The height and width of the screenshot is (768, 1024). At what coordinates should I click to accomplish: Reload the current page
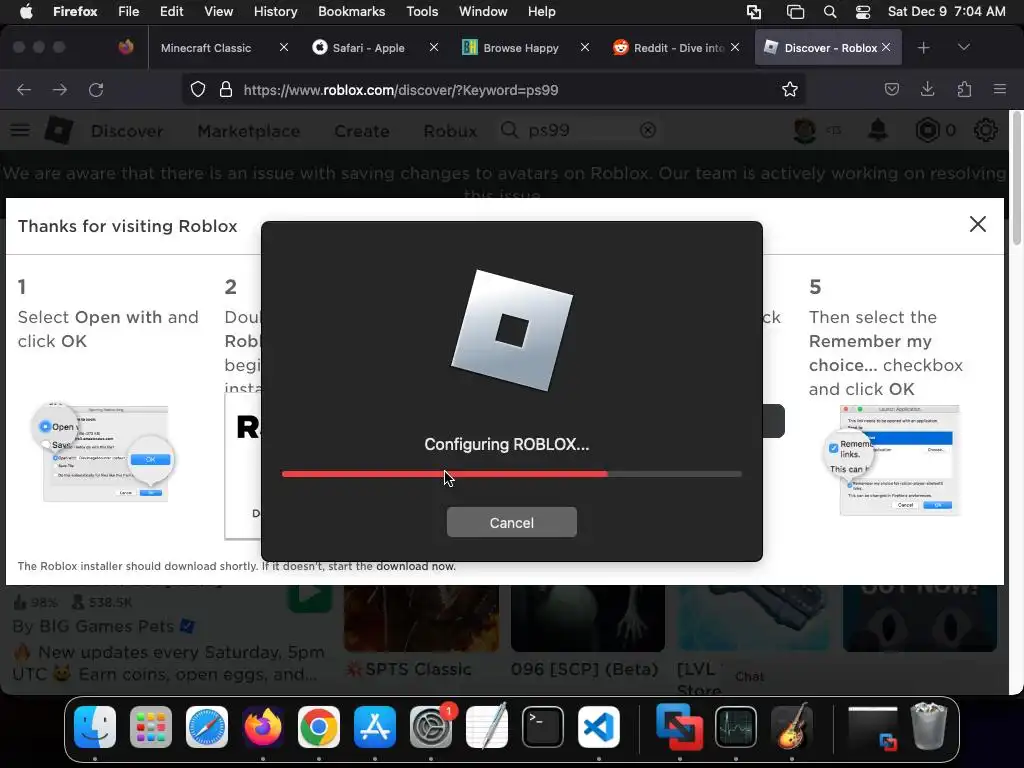click(x=96, y=89)
